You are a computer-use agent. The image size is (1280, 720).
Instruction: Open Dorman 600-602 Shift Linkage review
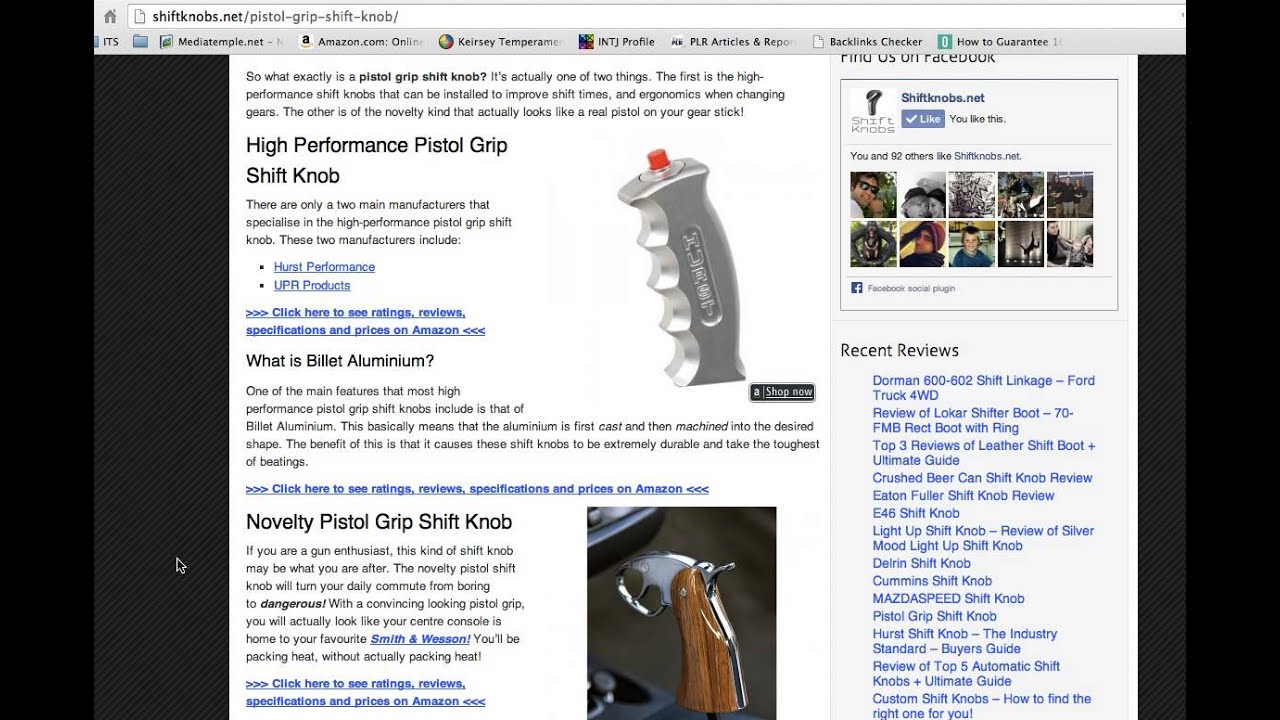tap(983, 388)
